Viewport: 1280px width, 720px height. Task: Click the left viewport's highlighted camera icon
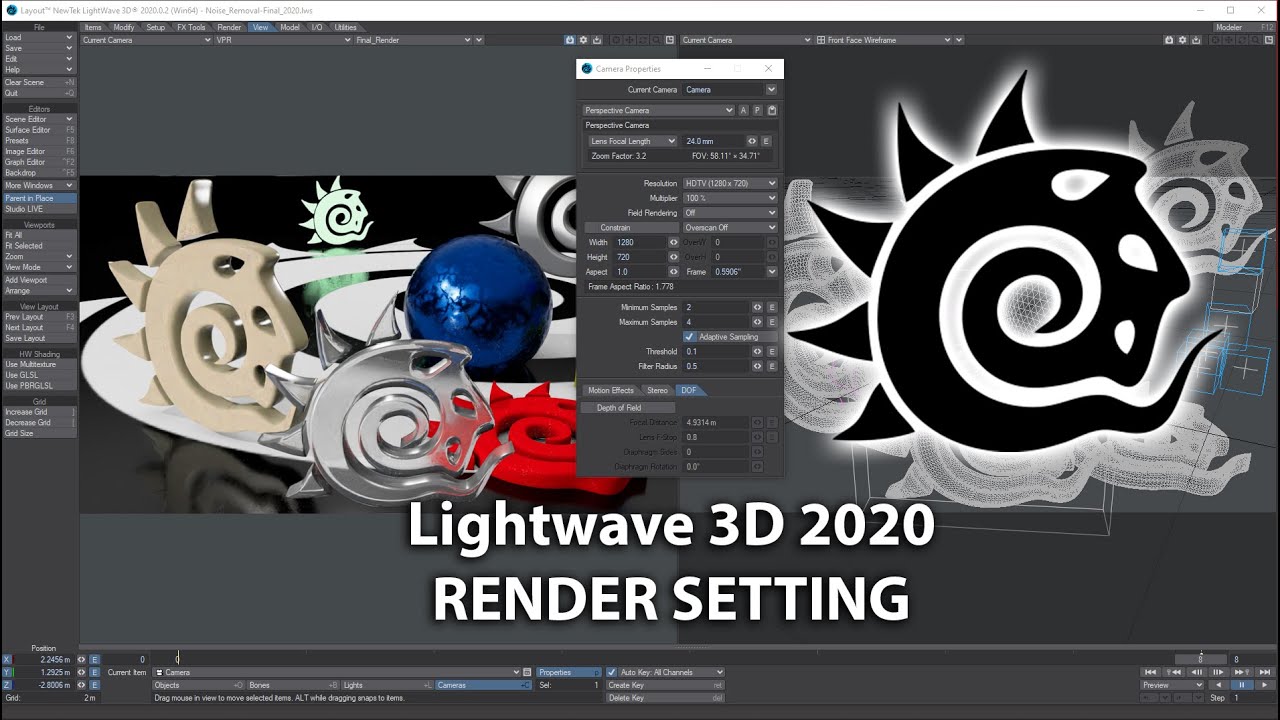[x=570, y=40]
